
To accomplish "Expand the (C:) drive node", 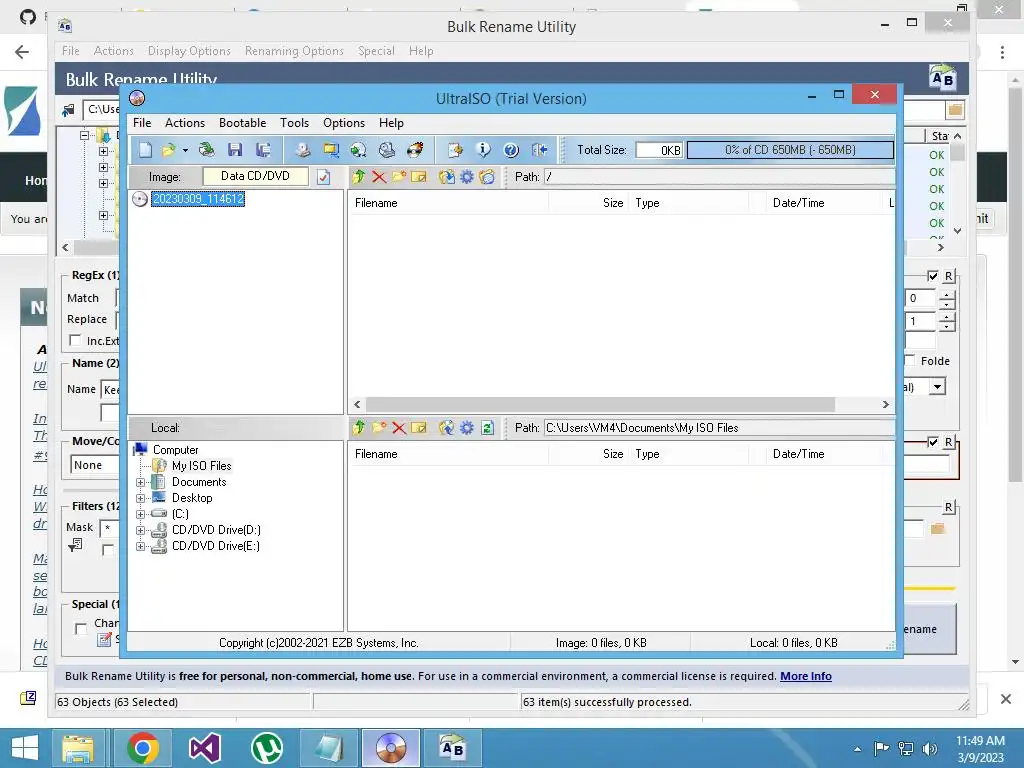I will [140, 514].
